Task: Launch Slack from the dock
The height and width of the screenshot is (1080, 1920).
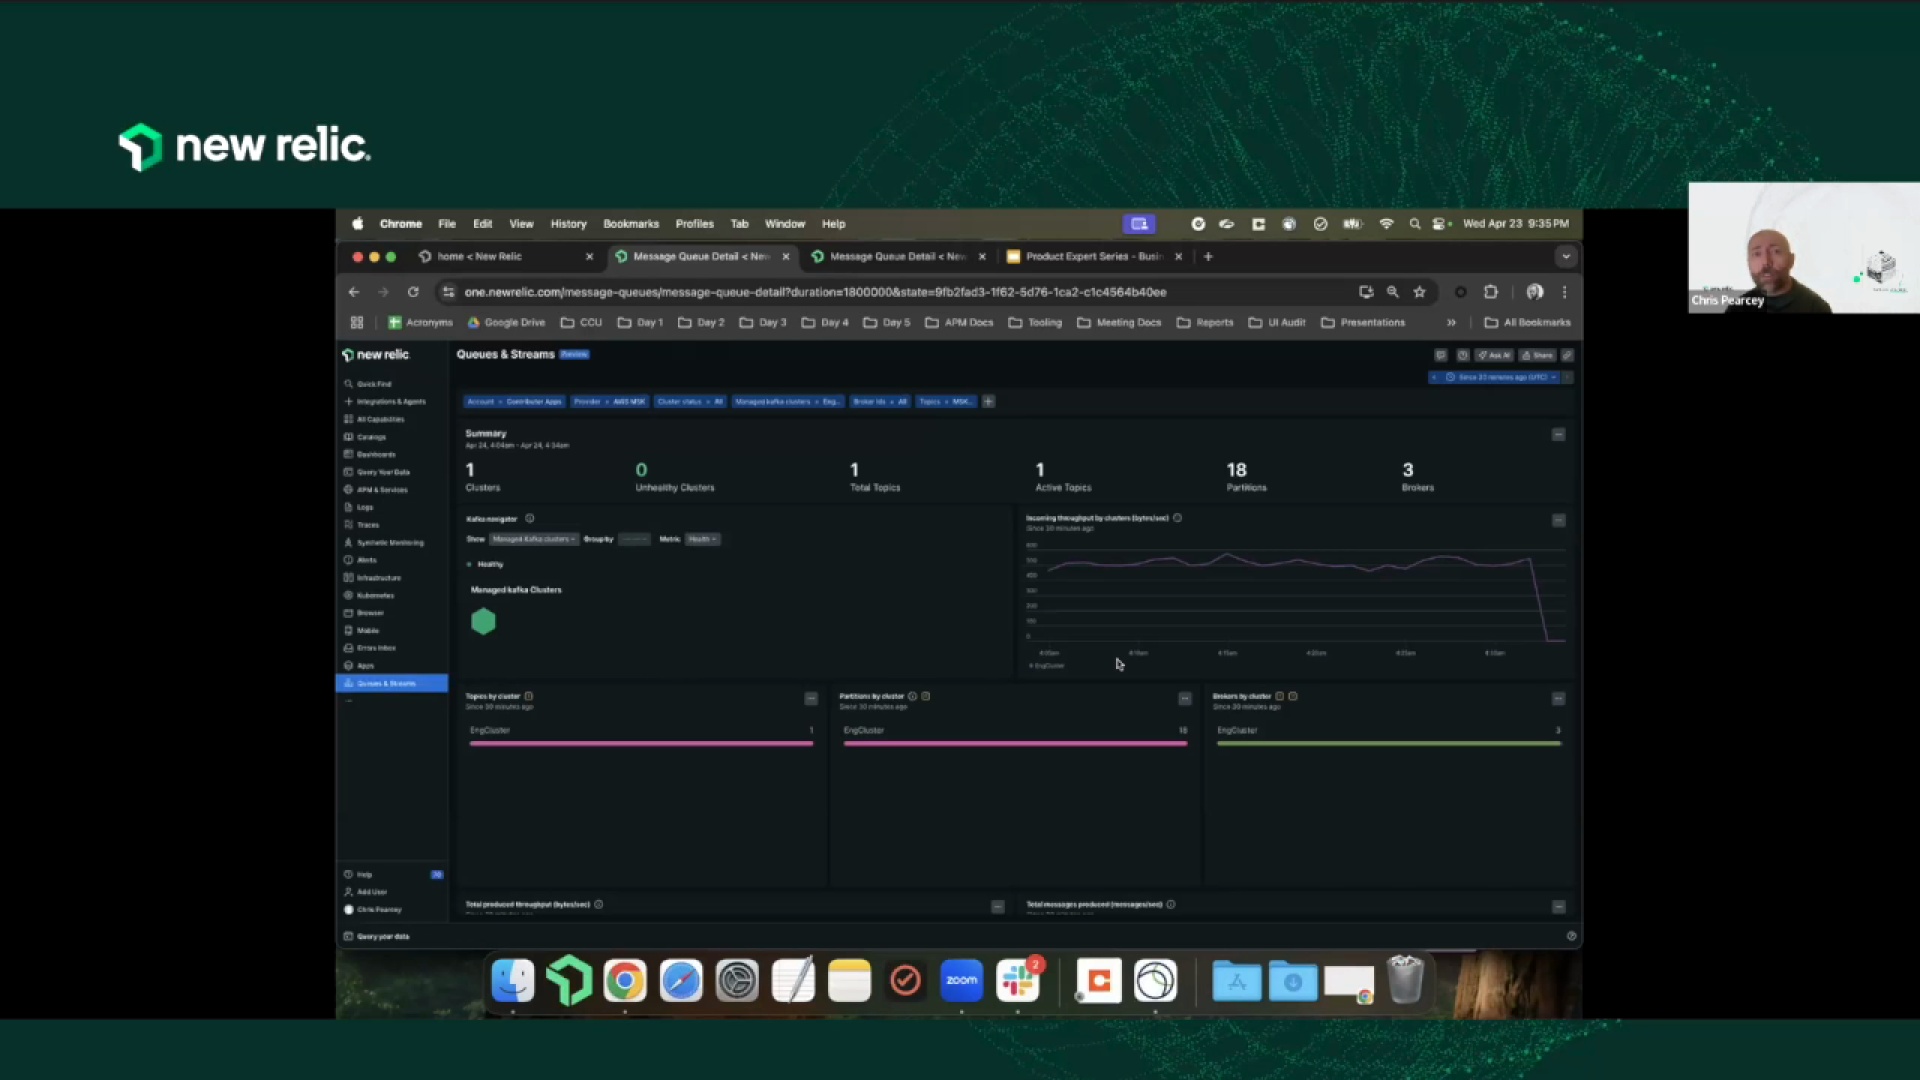Action: click(1018, 981)
